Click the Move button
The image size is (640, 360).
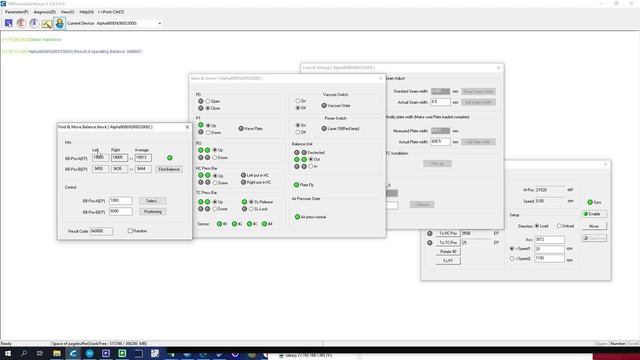click(x=594, y=226)
